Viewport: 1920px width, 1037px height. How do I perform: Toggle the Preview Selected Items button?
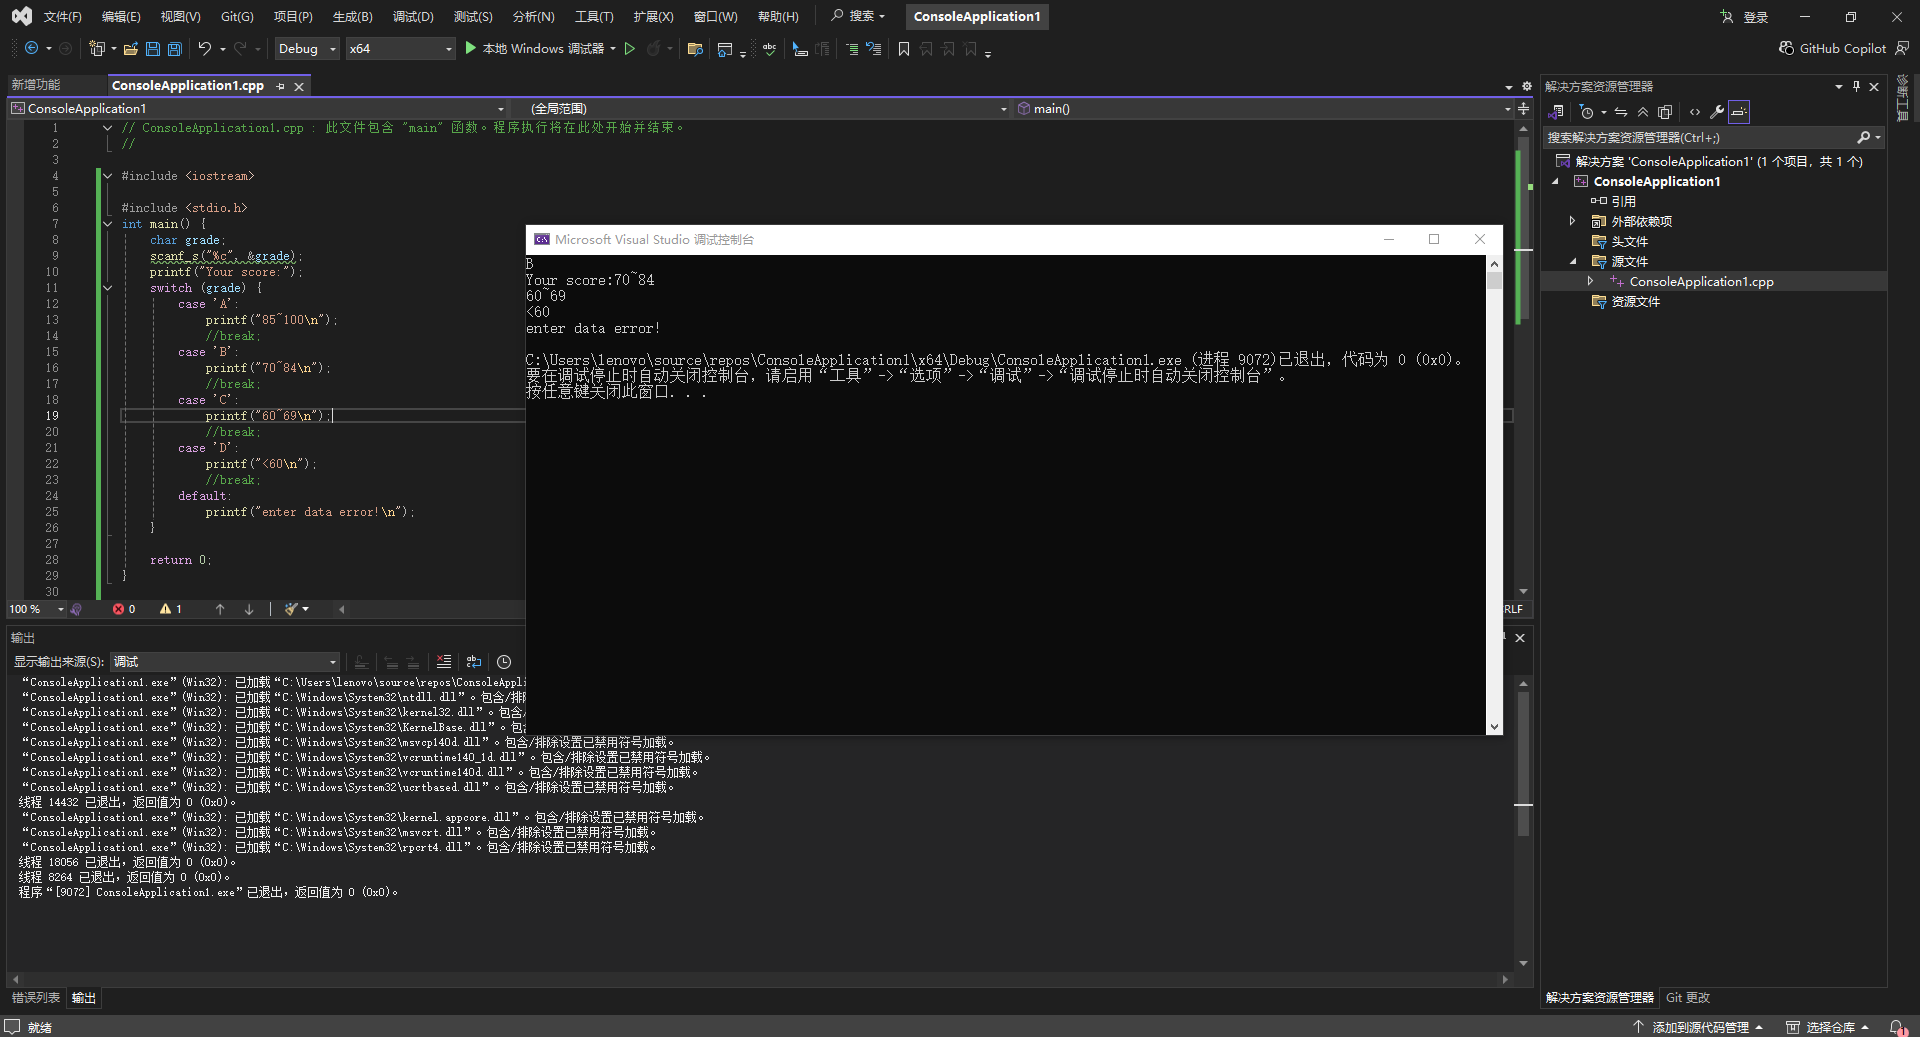click(x=1739, y=112)
